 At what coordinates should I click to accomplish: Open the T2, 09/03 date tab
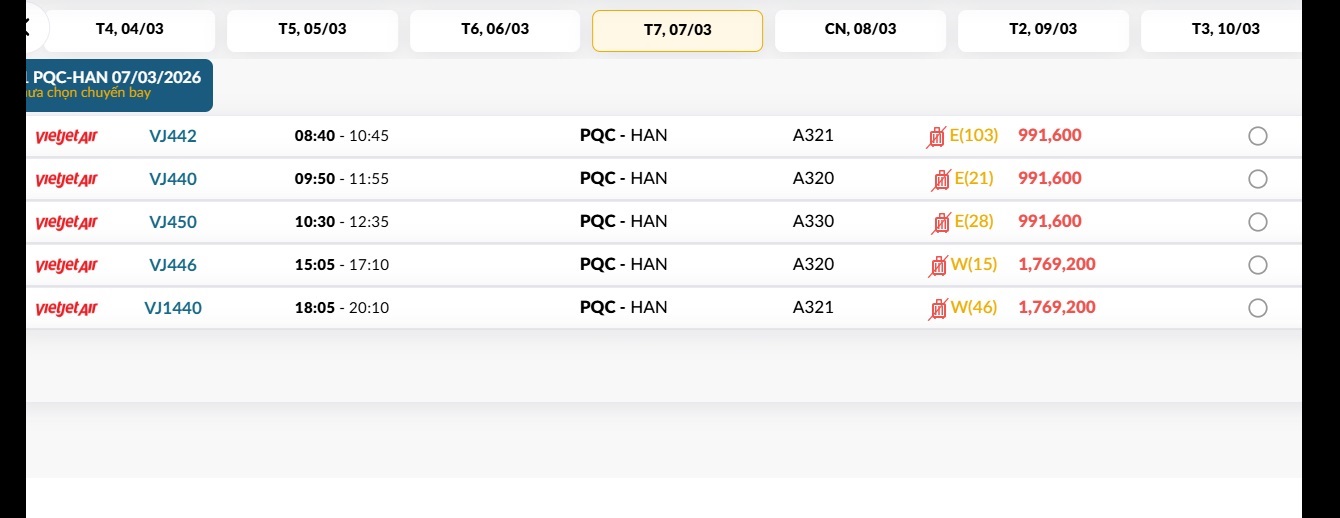1043,30
